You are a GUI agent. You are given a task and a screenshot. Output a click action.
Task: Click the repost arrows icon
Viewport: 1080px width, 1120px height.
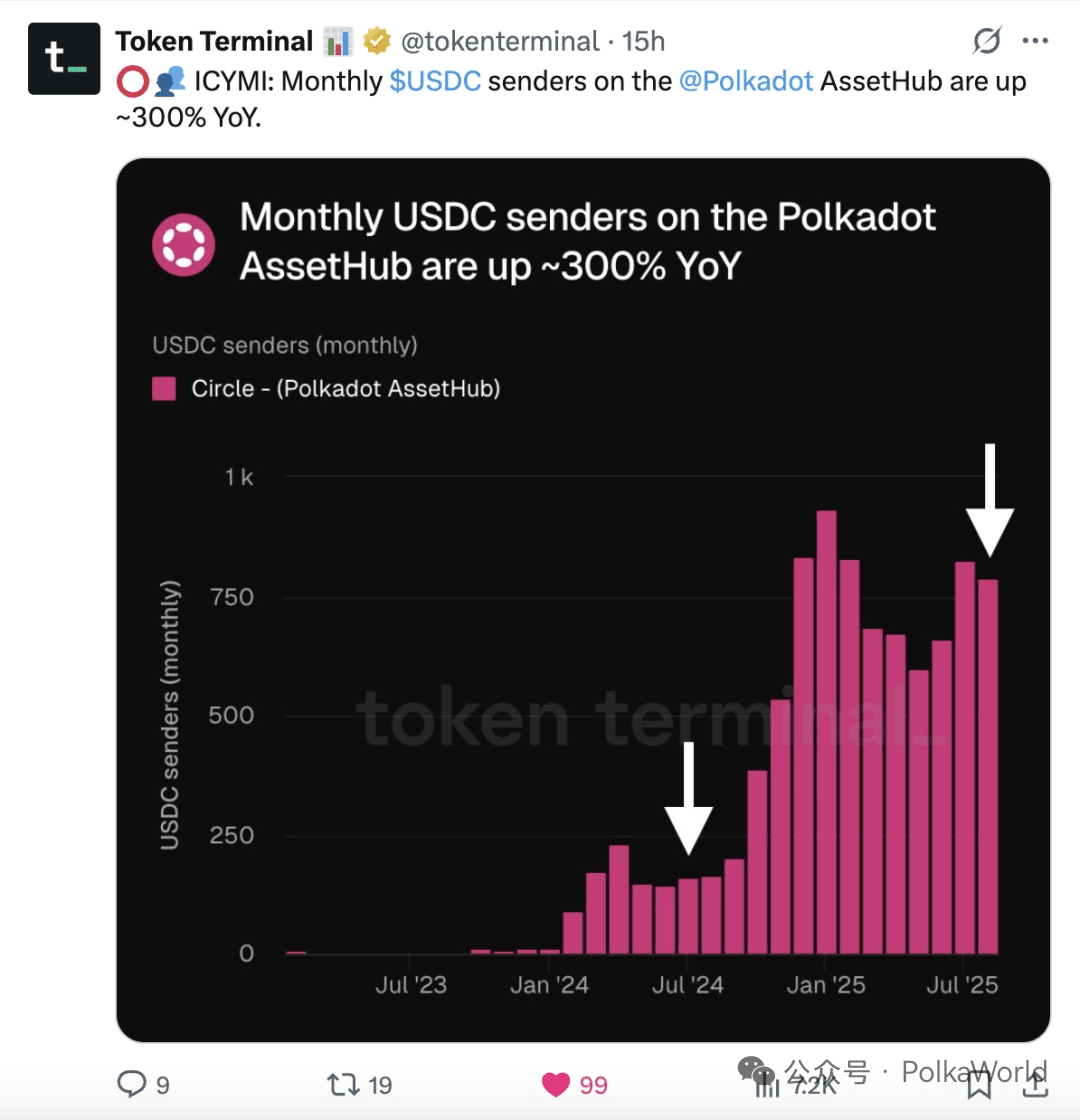tap(343, 1084)
